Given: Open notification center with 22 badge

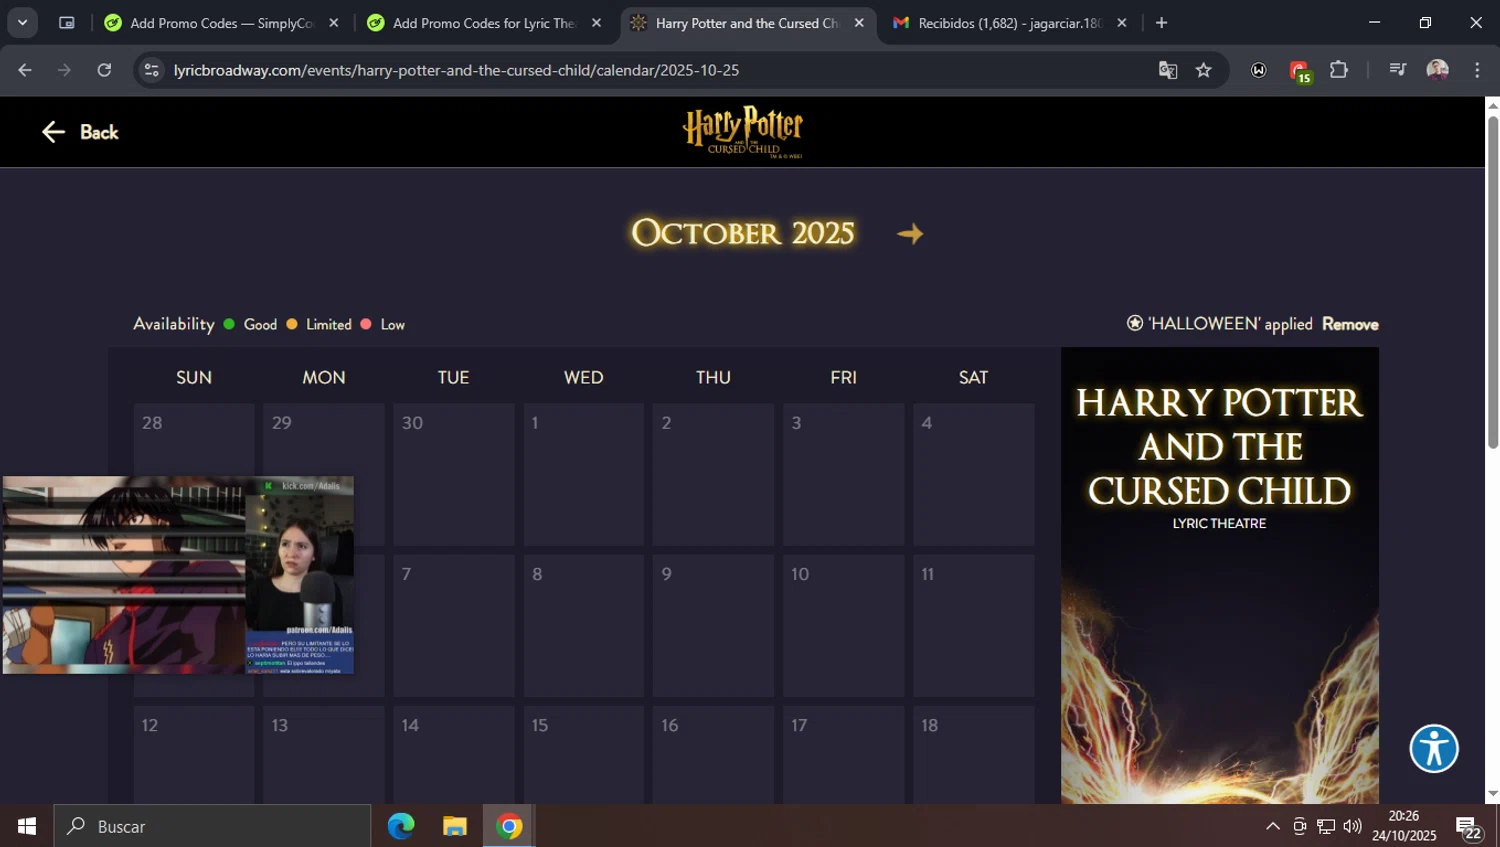Looking at the screenshot, I should coord(1469,828).
